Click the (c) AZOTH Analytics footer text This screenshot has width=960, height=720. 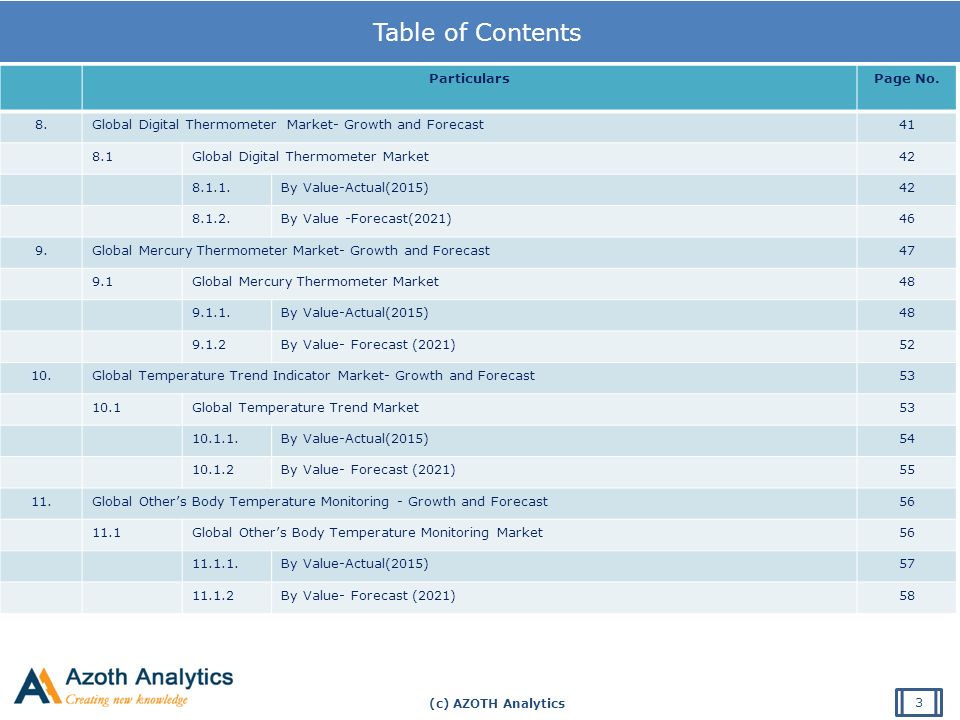(497, 703)
